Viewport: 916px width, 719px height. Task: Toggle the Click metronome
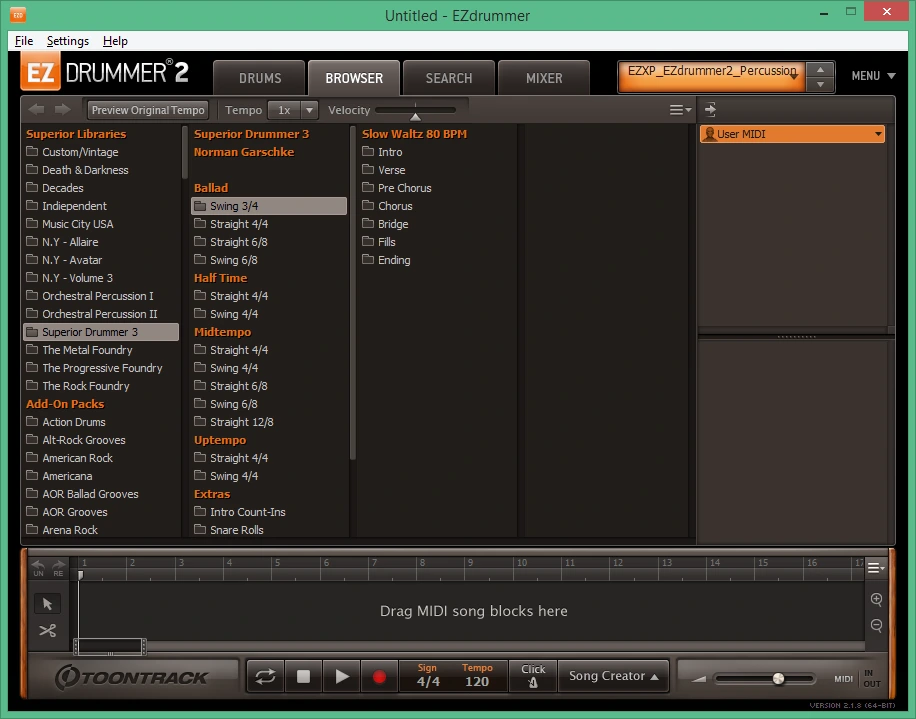point(533,676)
